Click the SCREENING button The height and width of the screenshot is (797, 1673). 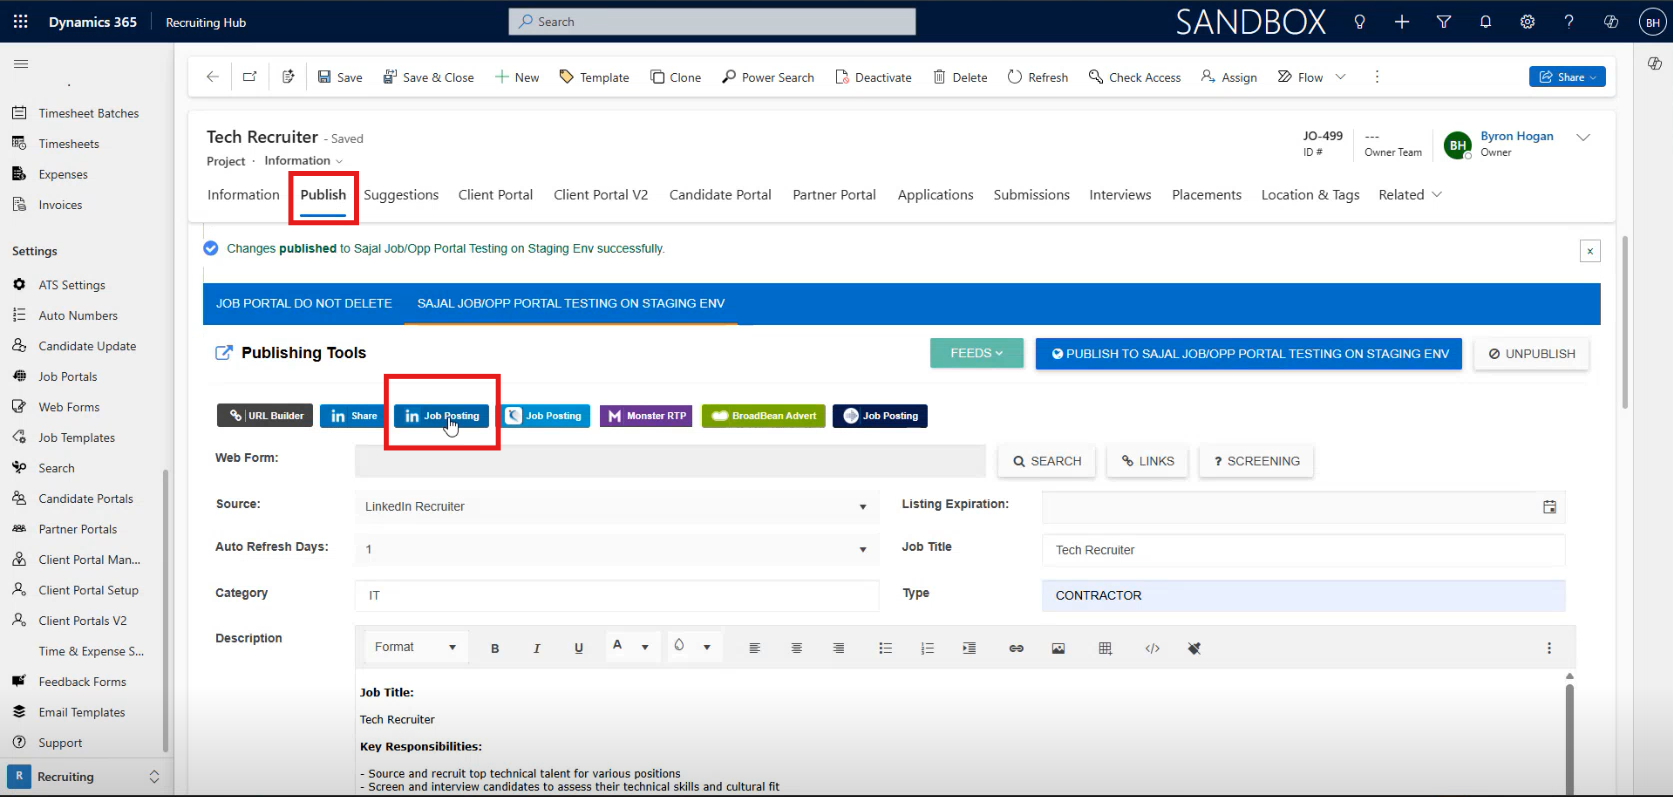[1257, 461]
